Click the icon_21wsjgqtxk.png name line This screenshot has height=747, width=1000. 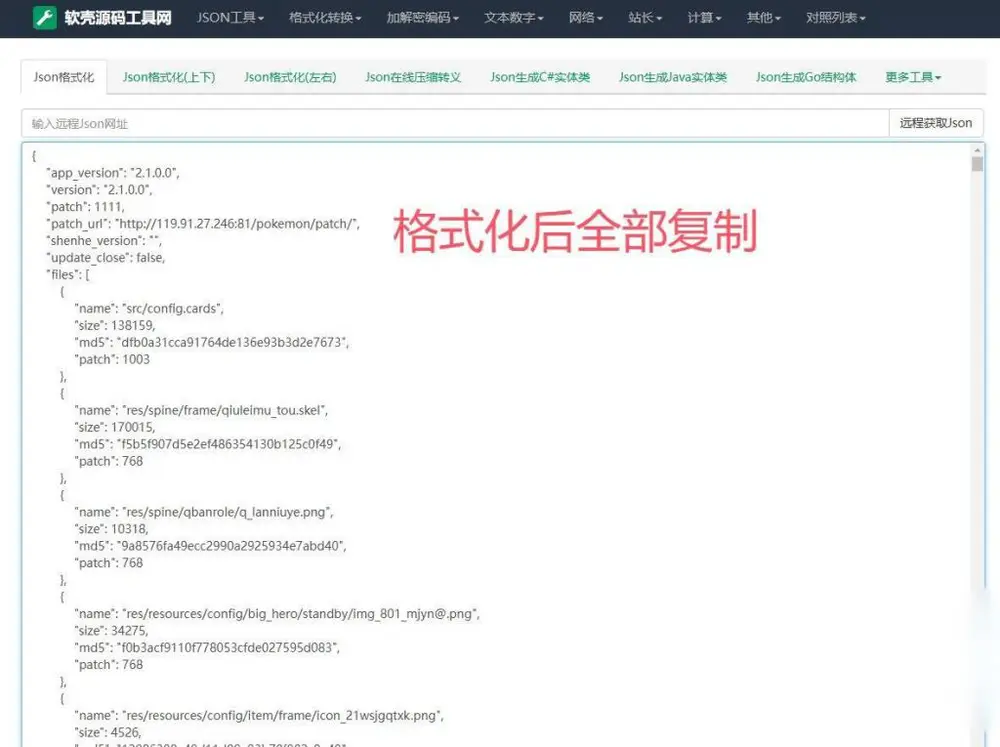point(260,716)
